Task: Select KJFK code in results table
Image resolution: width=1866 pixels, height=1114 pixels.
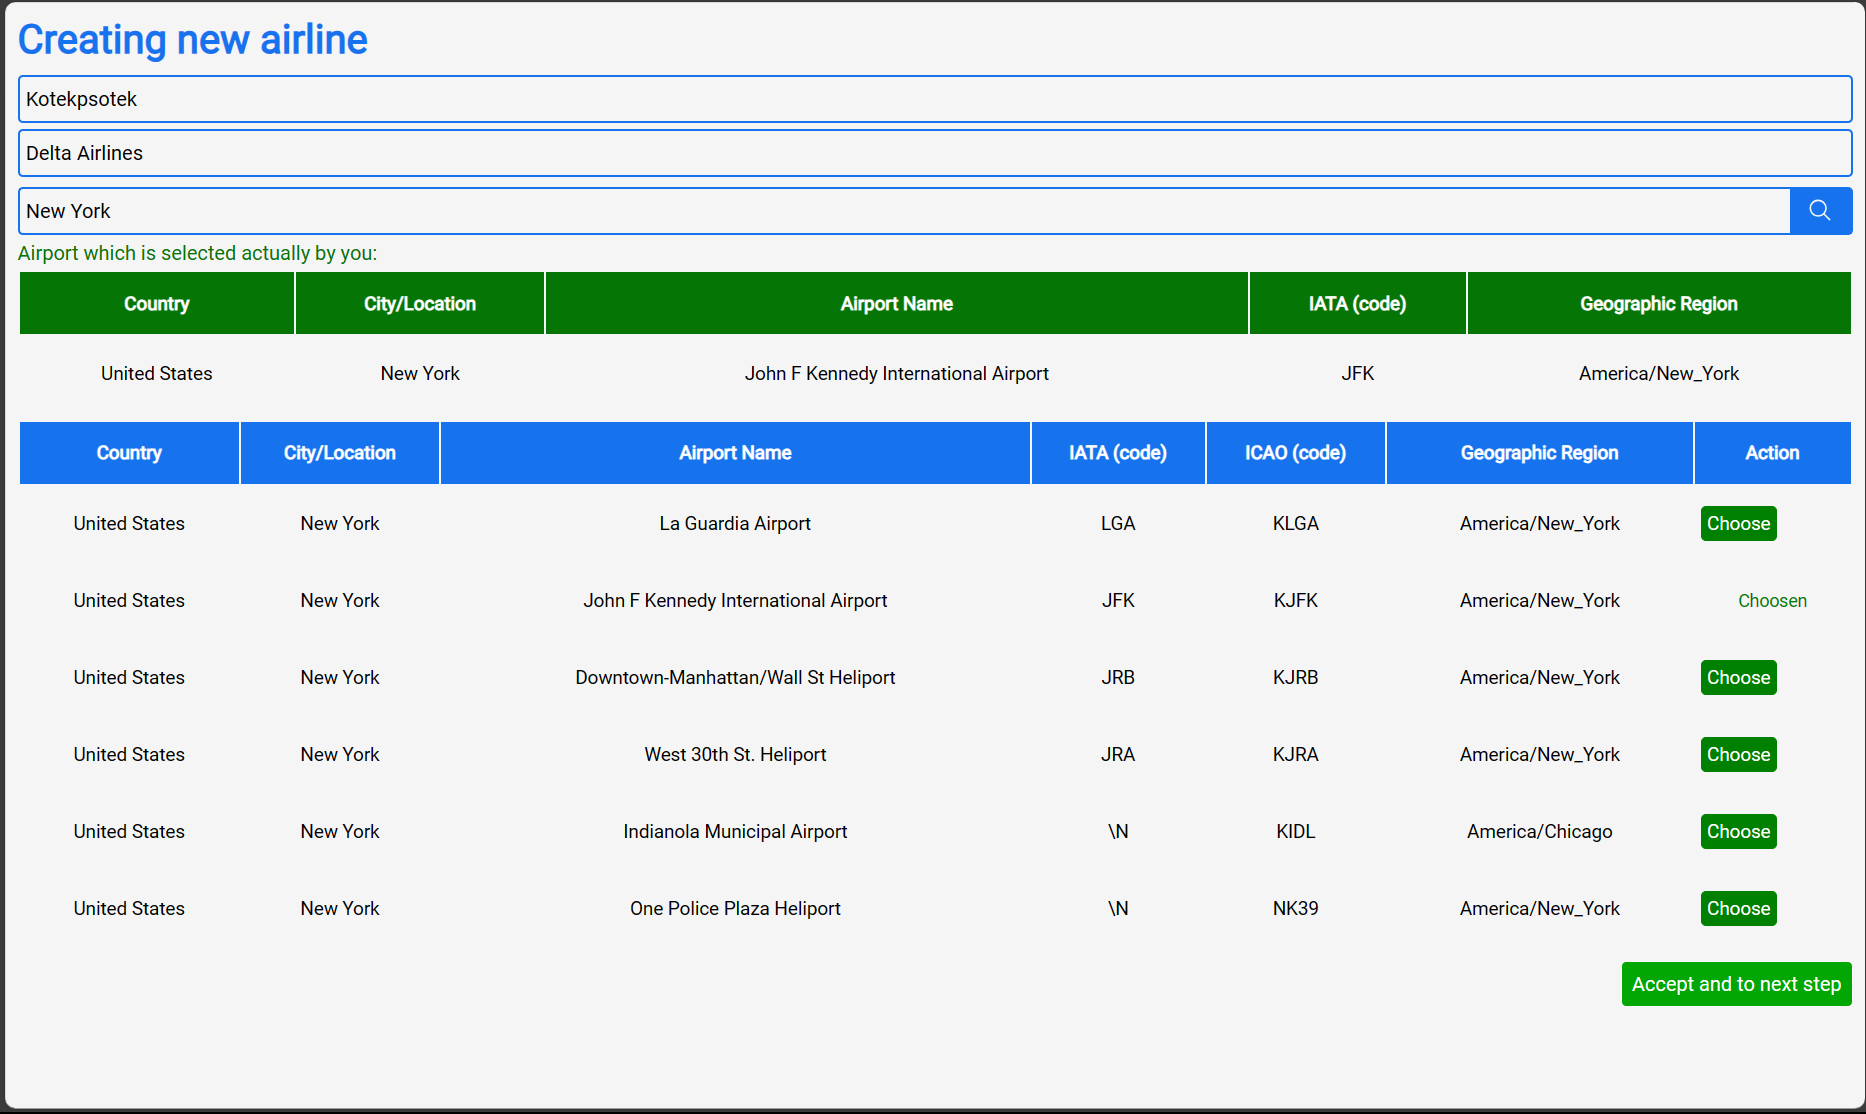Action: pos(1295,601)
